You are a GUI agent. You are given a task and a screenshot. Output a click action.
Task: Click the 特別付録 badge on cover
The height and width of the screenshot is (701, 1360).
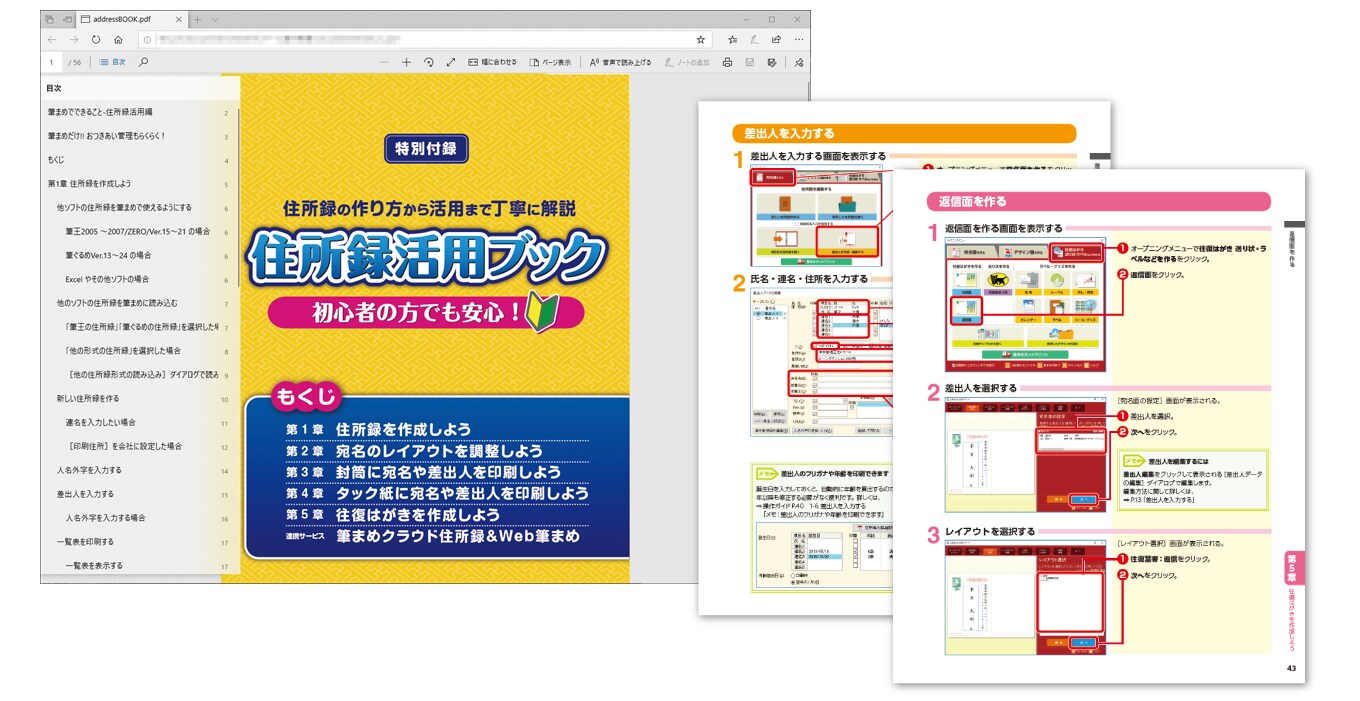[x=426, y=149]
